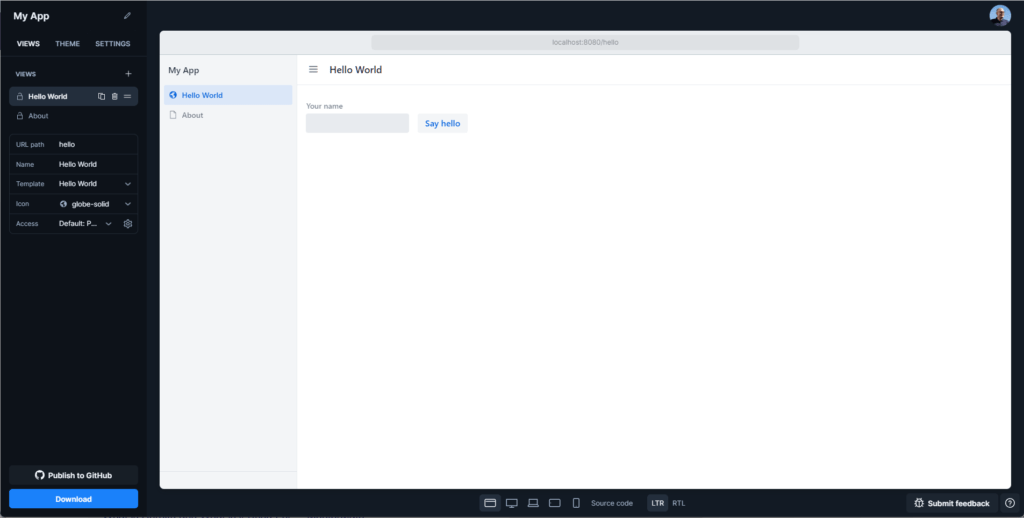
Task: Toggle the hamburger menu in preview
Action: (x=313, y=69)
